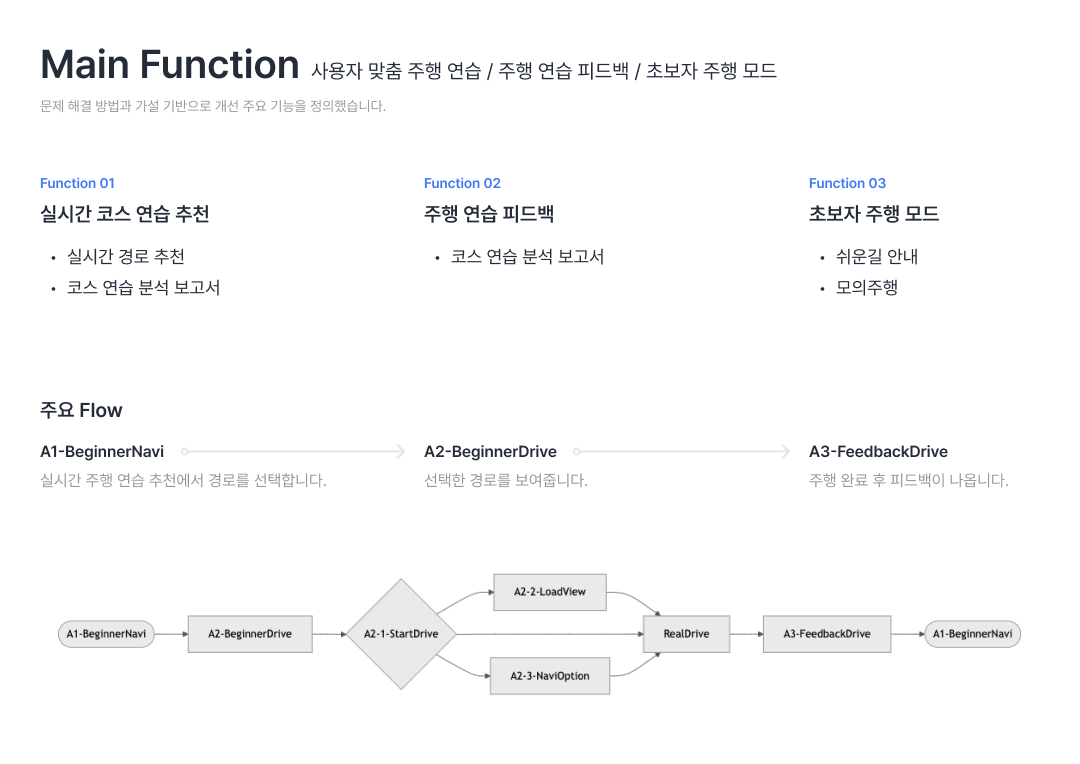Click the 실시간 경로 추천 bullet item
This screenshot has width=1080, height=764.
pos(126,257)
